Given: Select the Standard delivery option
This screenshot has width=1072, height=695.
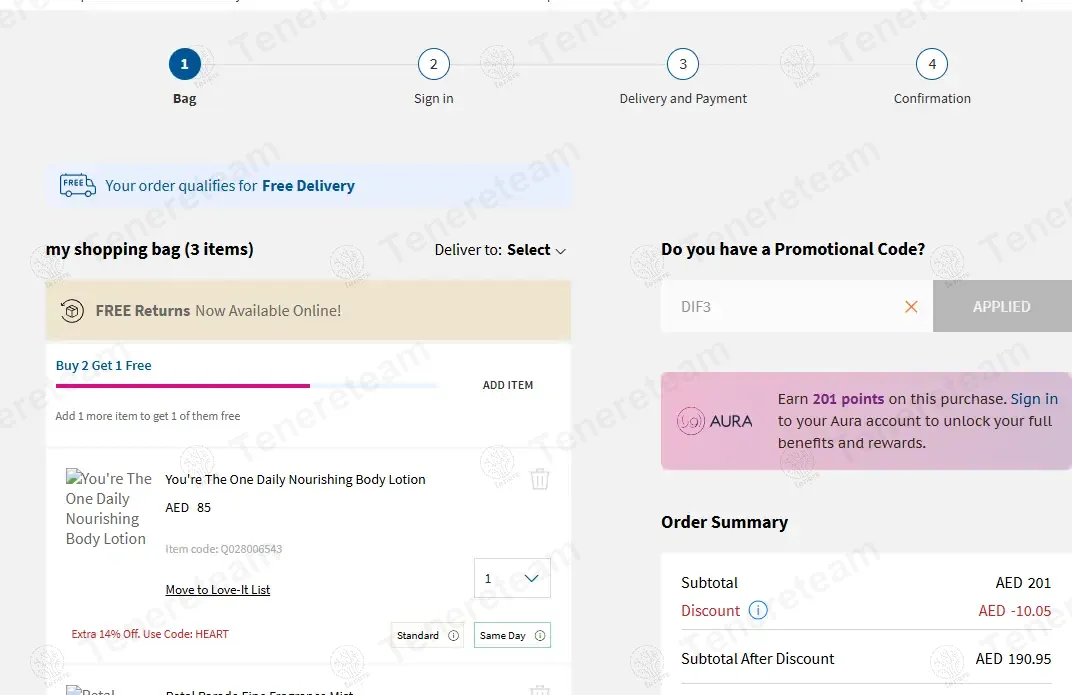Looking at the screenshot, I should [427, 636].
